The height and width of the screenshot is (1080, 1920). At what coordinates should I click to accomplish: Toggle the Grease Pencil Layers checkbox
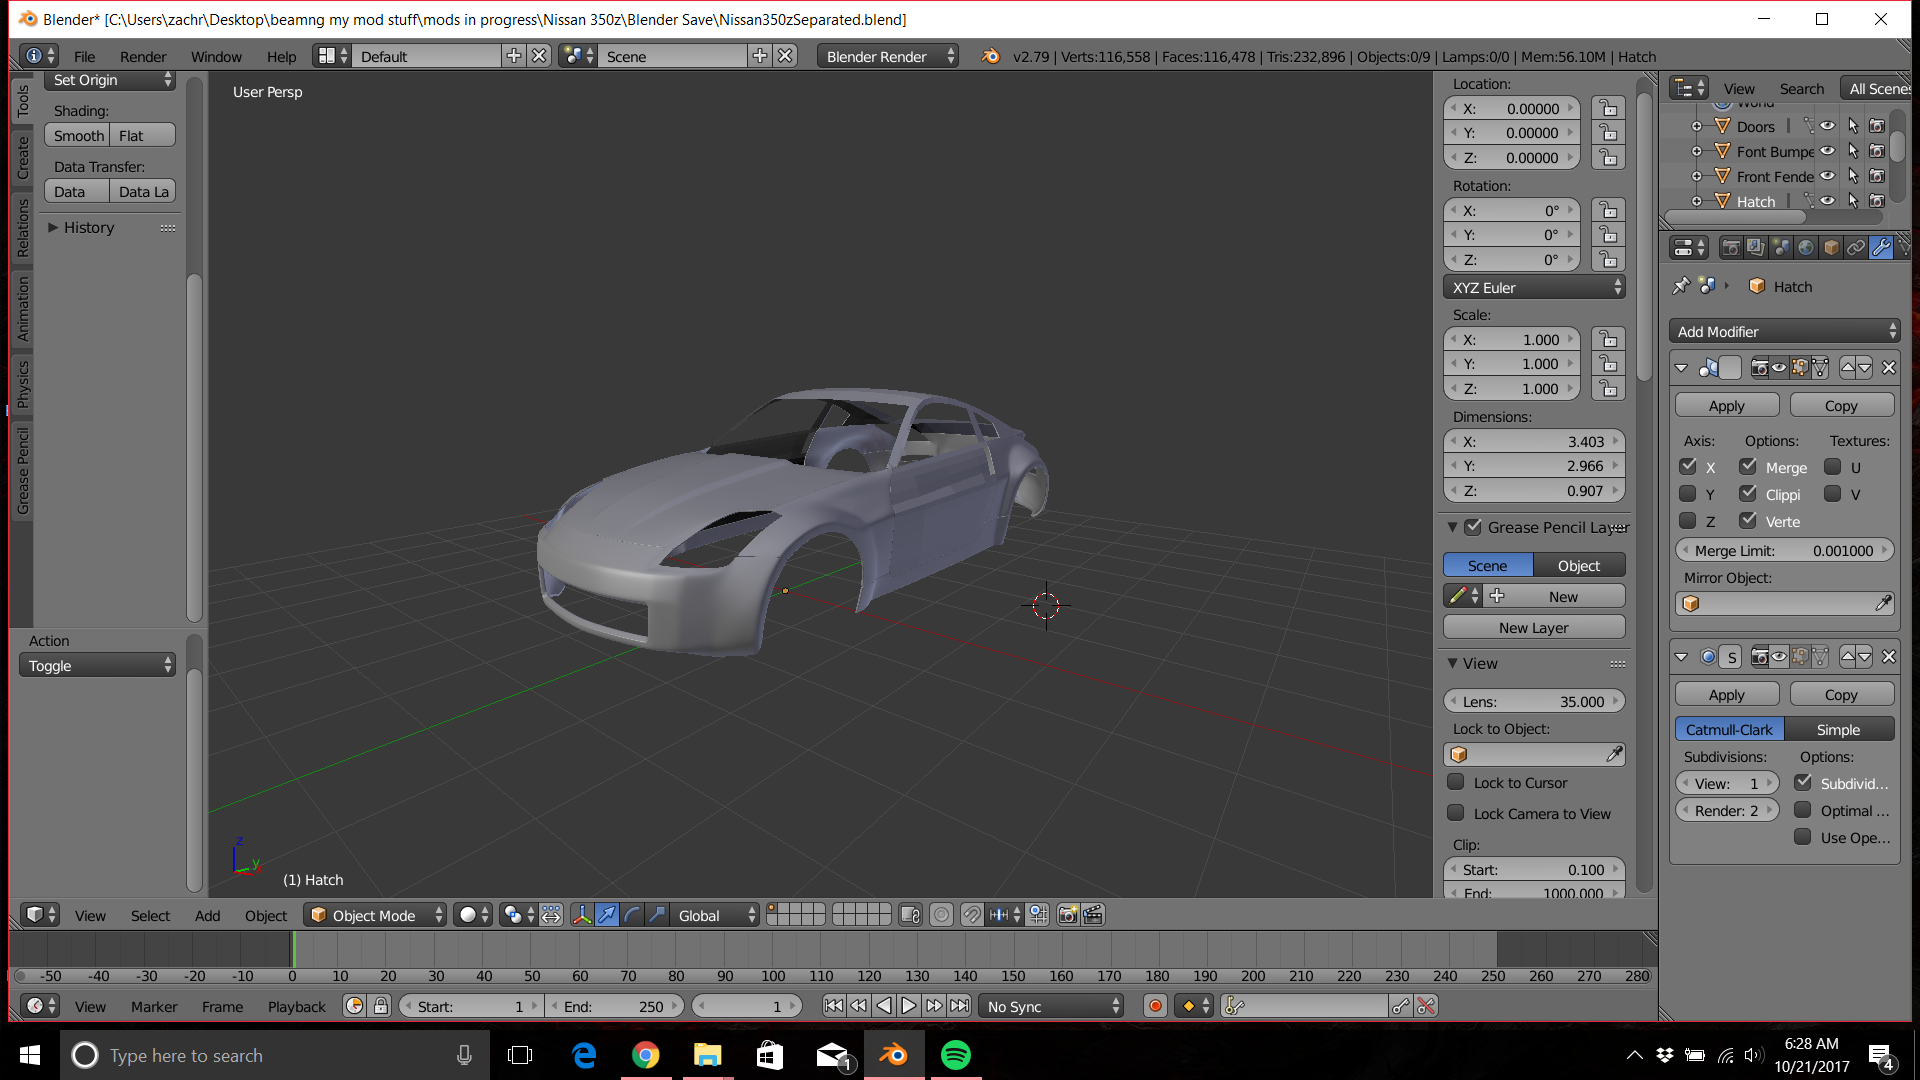point(1473,527)
